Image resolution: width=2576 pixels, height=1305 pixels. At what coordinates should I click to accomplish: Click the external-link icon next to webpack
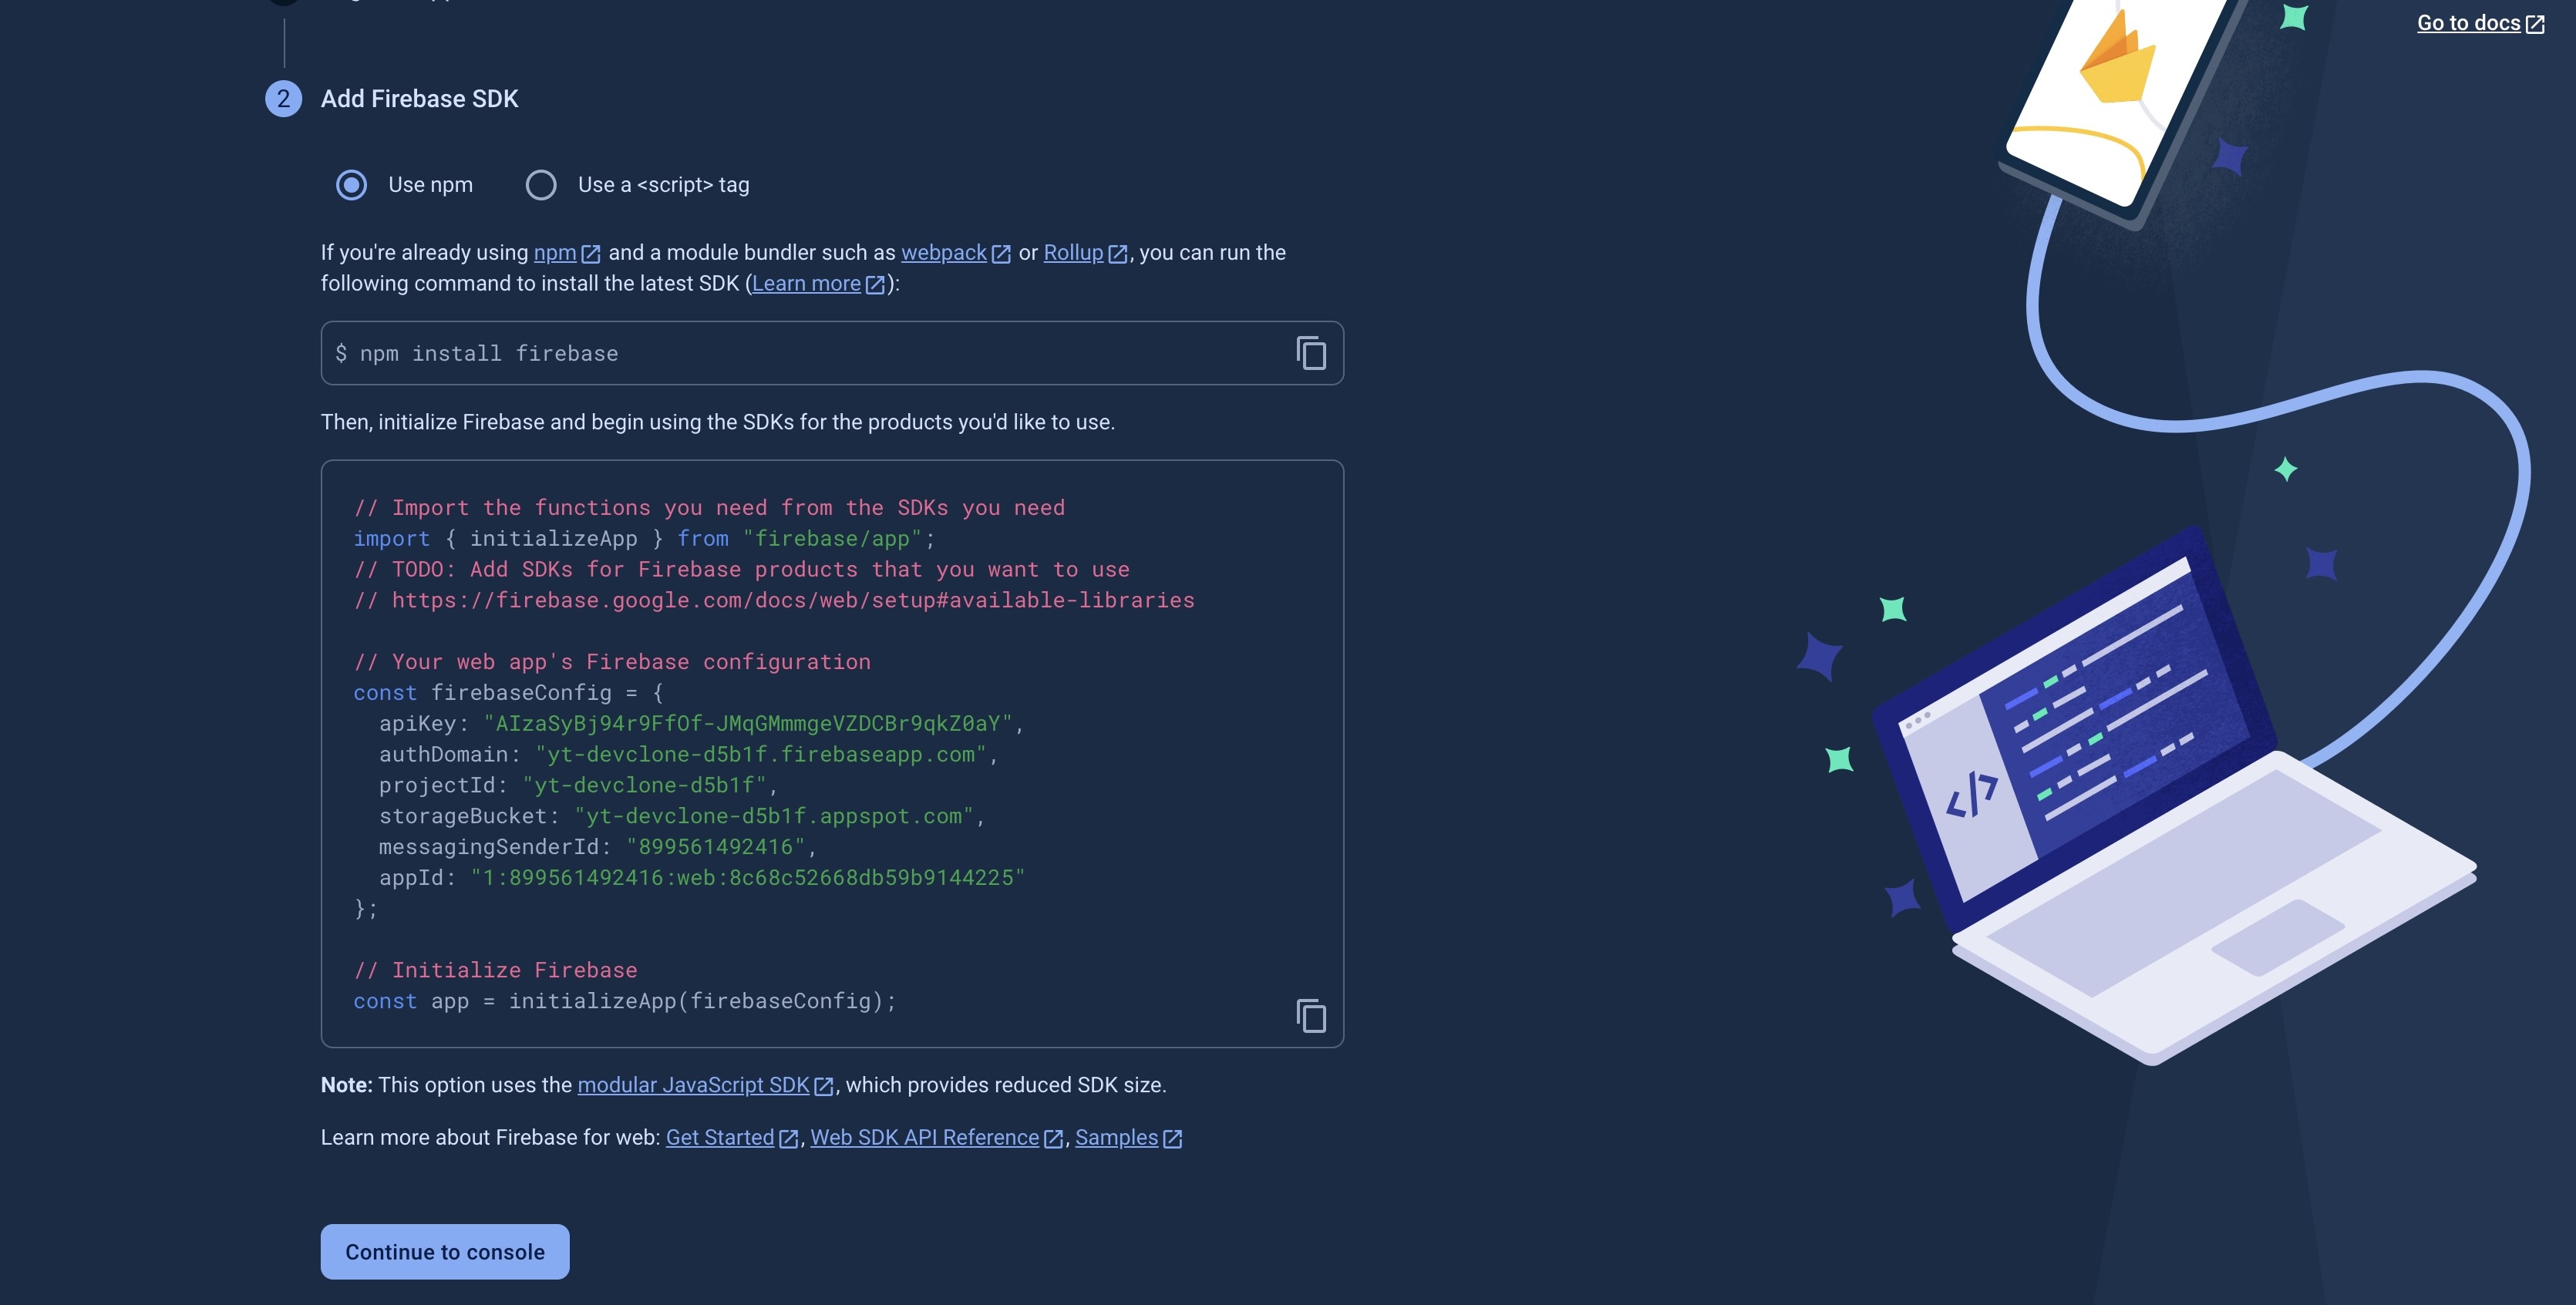1001,254
